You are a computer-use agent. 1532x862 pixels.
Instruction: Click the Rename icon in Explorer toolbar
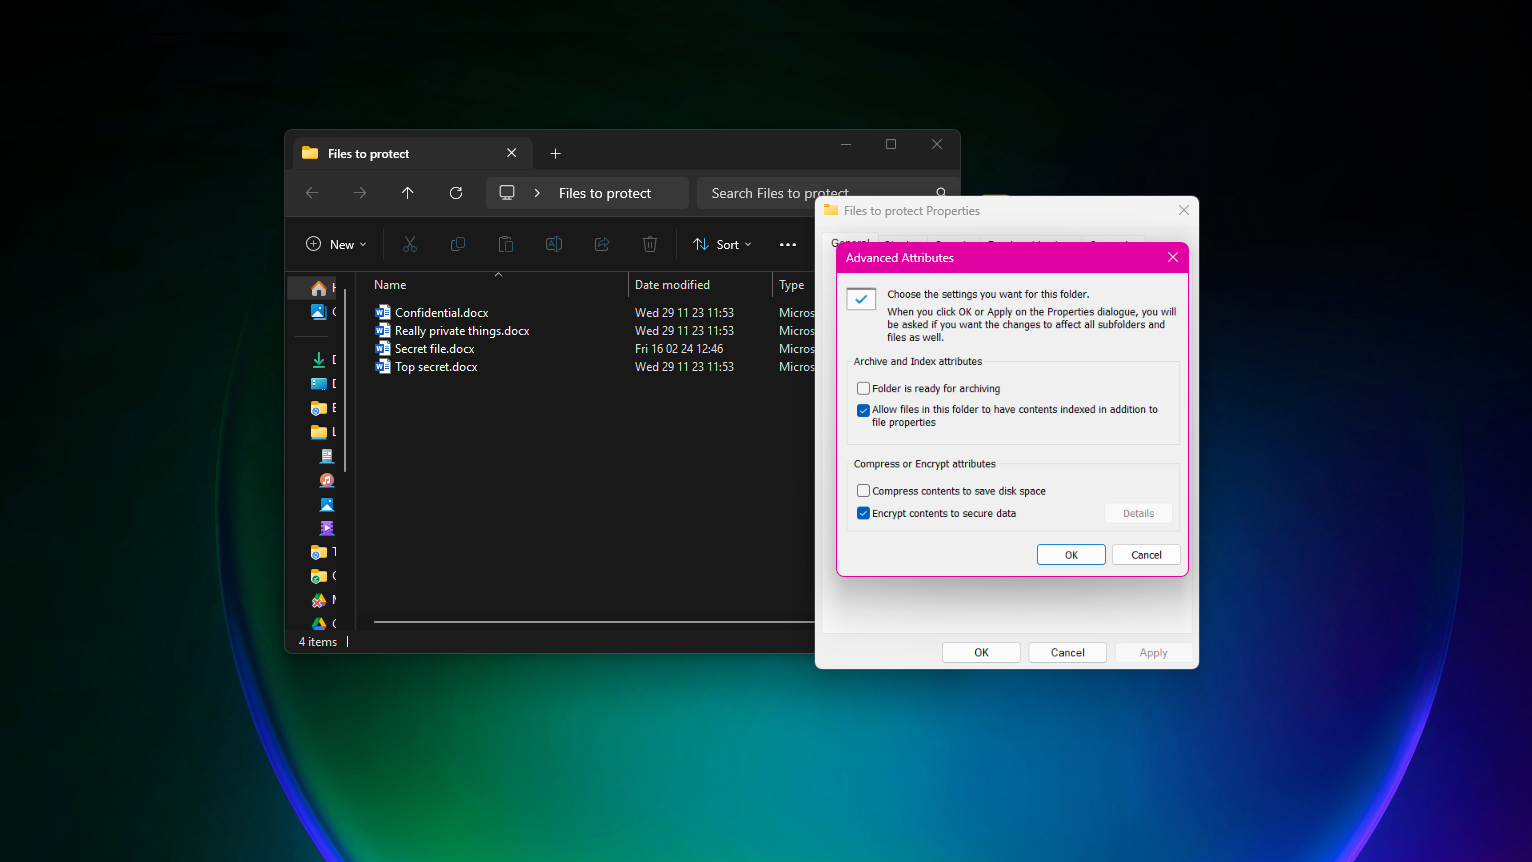point(554,244)
